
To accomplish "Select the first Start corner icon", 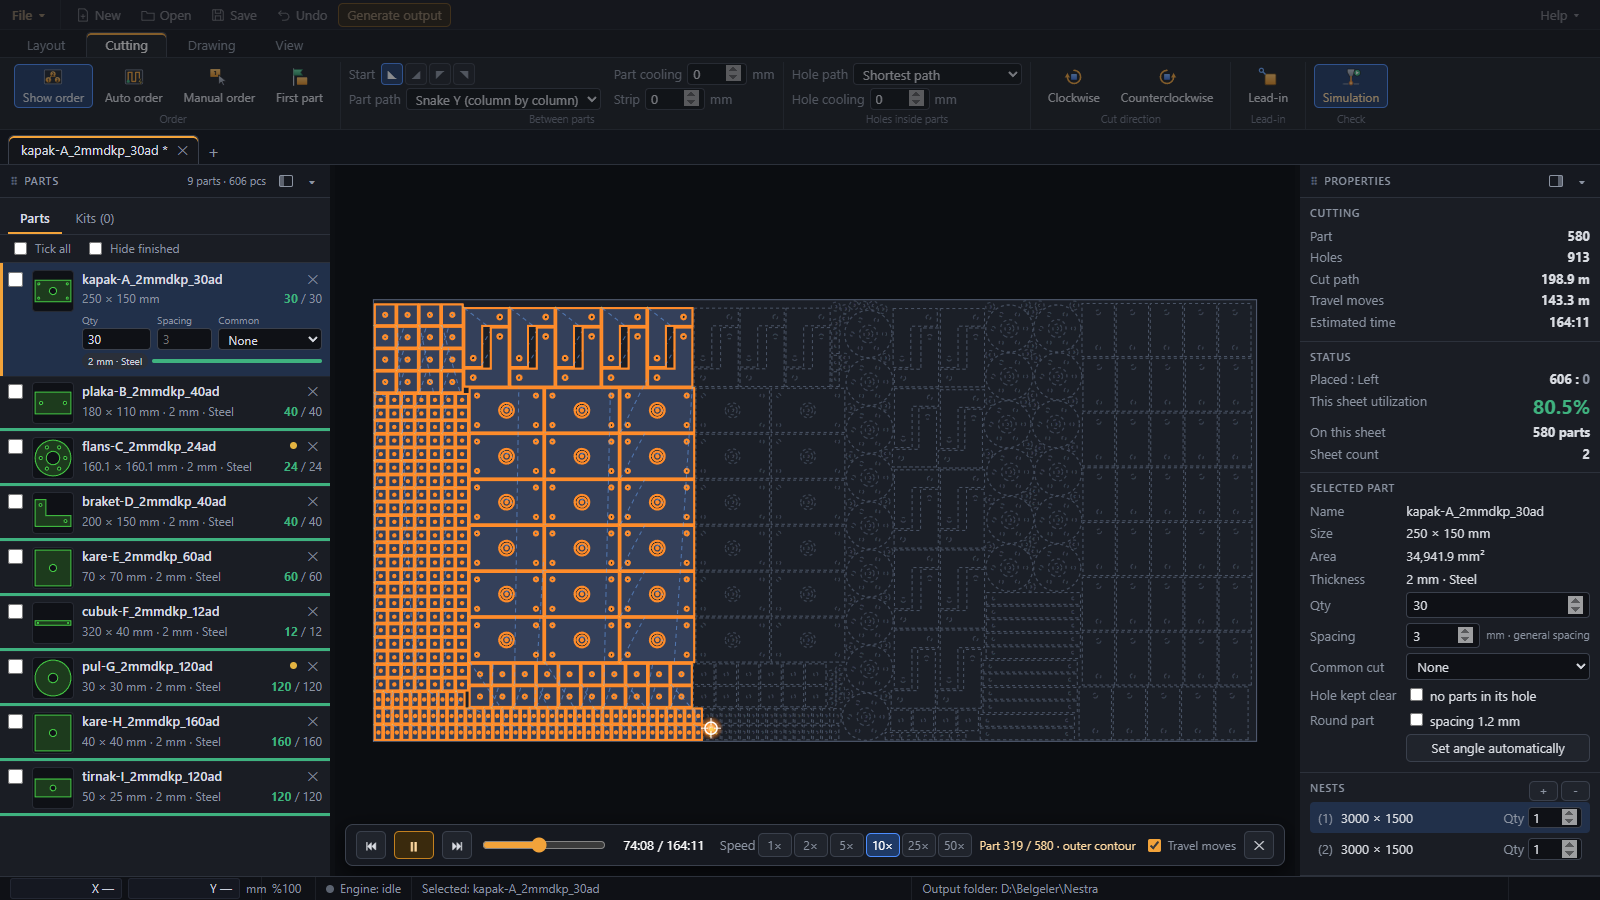I will click(x=392, y=74).
